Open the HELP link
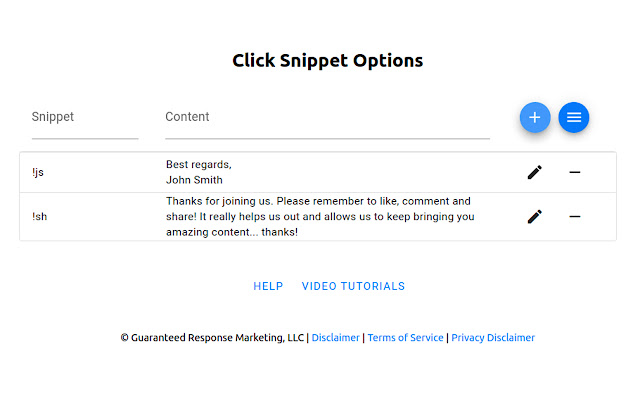The height and width of the screenshot is (400, 640). coord(268,286)
